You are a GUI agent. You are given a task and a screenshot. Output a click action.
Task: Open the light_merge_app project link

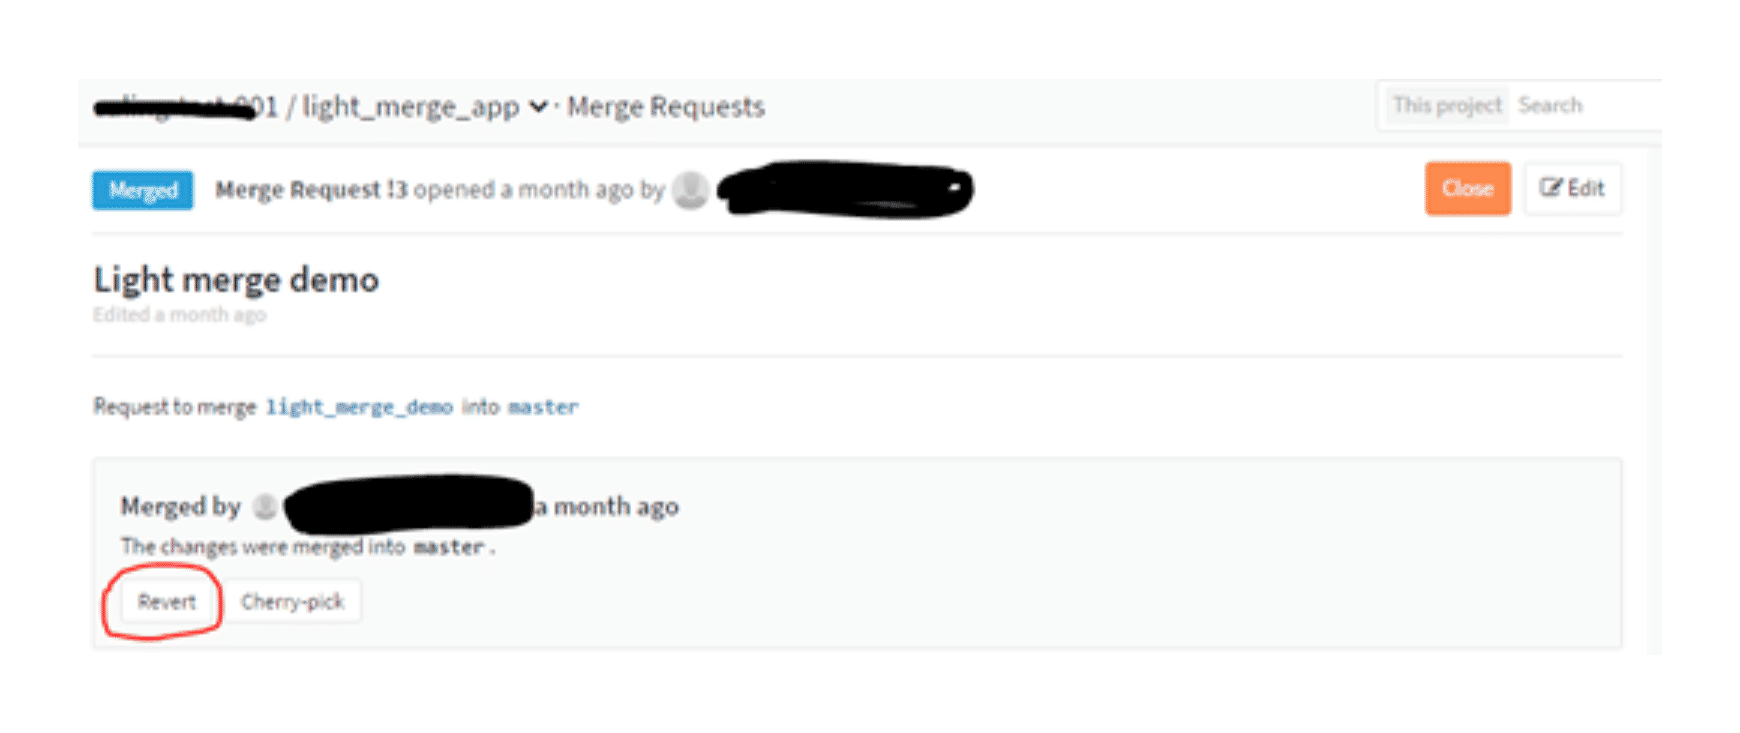coord(410,107)
